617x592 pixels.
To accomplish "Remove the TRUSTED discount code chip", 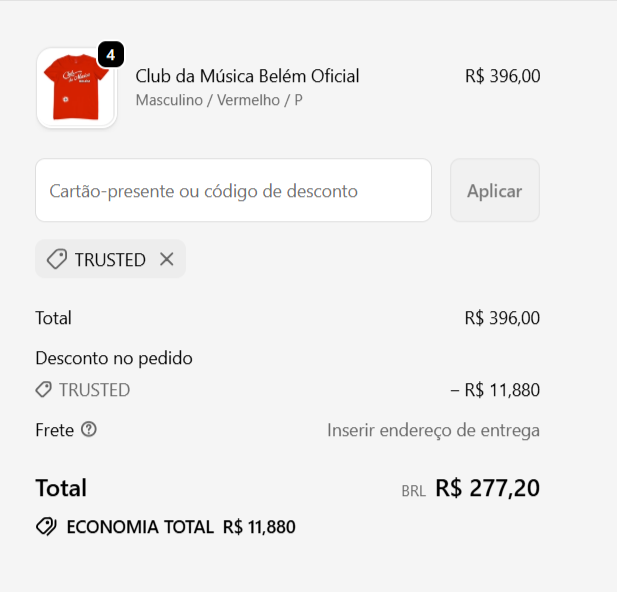I will (167, 259).
